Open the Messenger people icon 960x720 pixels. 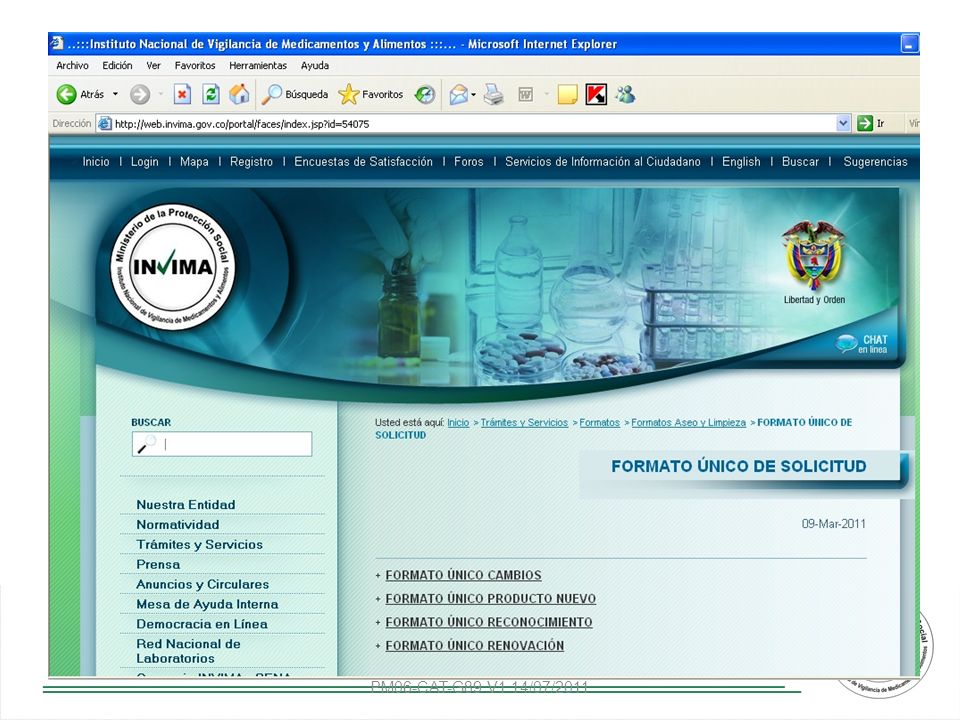pos(626,94)
